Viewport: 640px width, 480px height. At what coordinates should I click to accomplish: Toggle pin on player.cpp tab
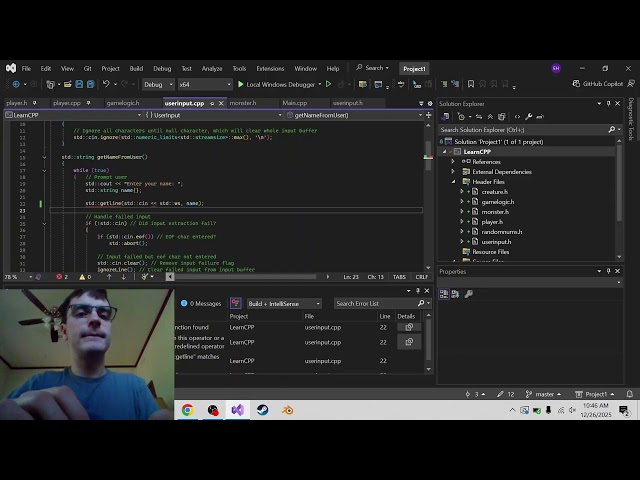(x=88, y=103)
